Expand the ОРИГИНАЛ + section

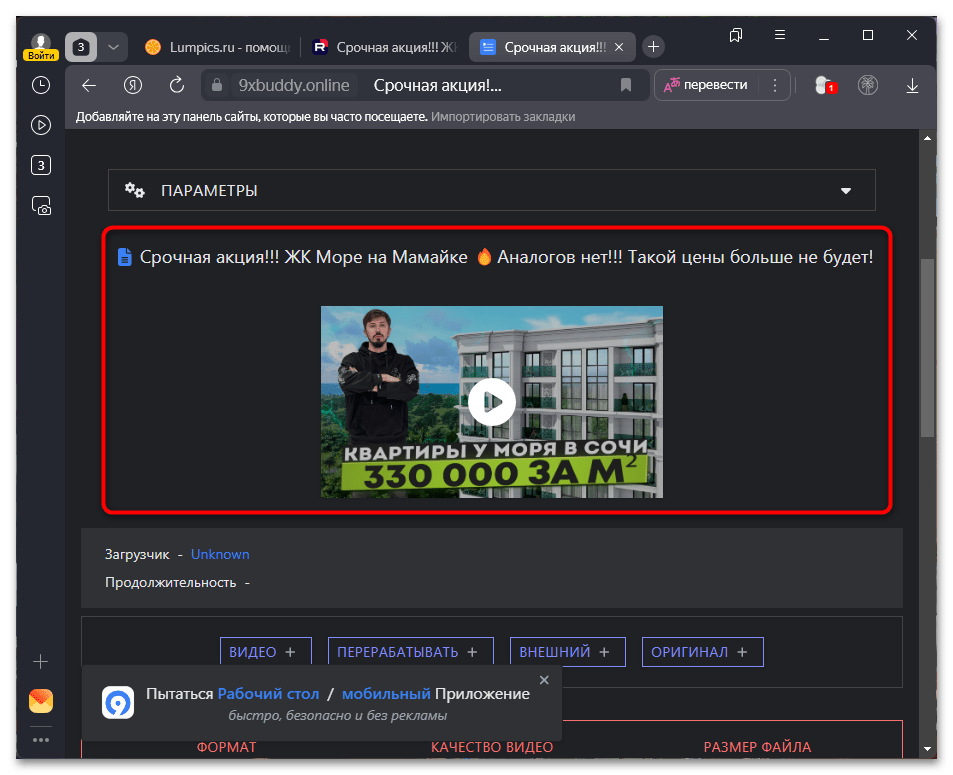coord(703,652)
